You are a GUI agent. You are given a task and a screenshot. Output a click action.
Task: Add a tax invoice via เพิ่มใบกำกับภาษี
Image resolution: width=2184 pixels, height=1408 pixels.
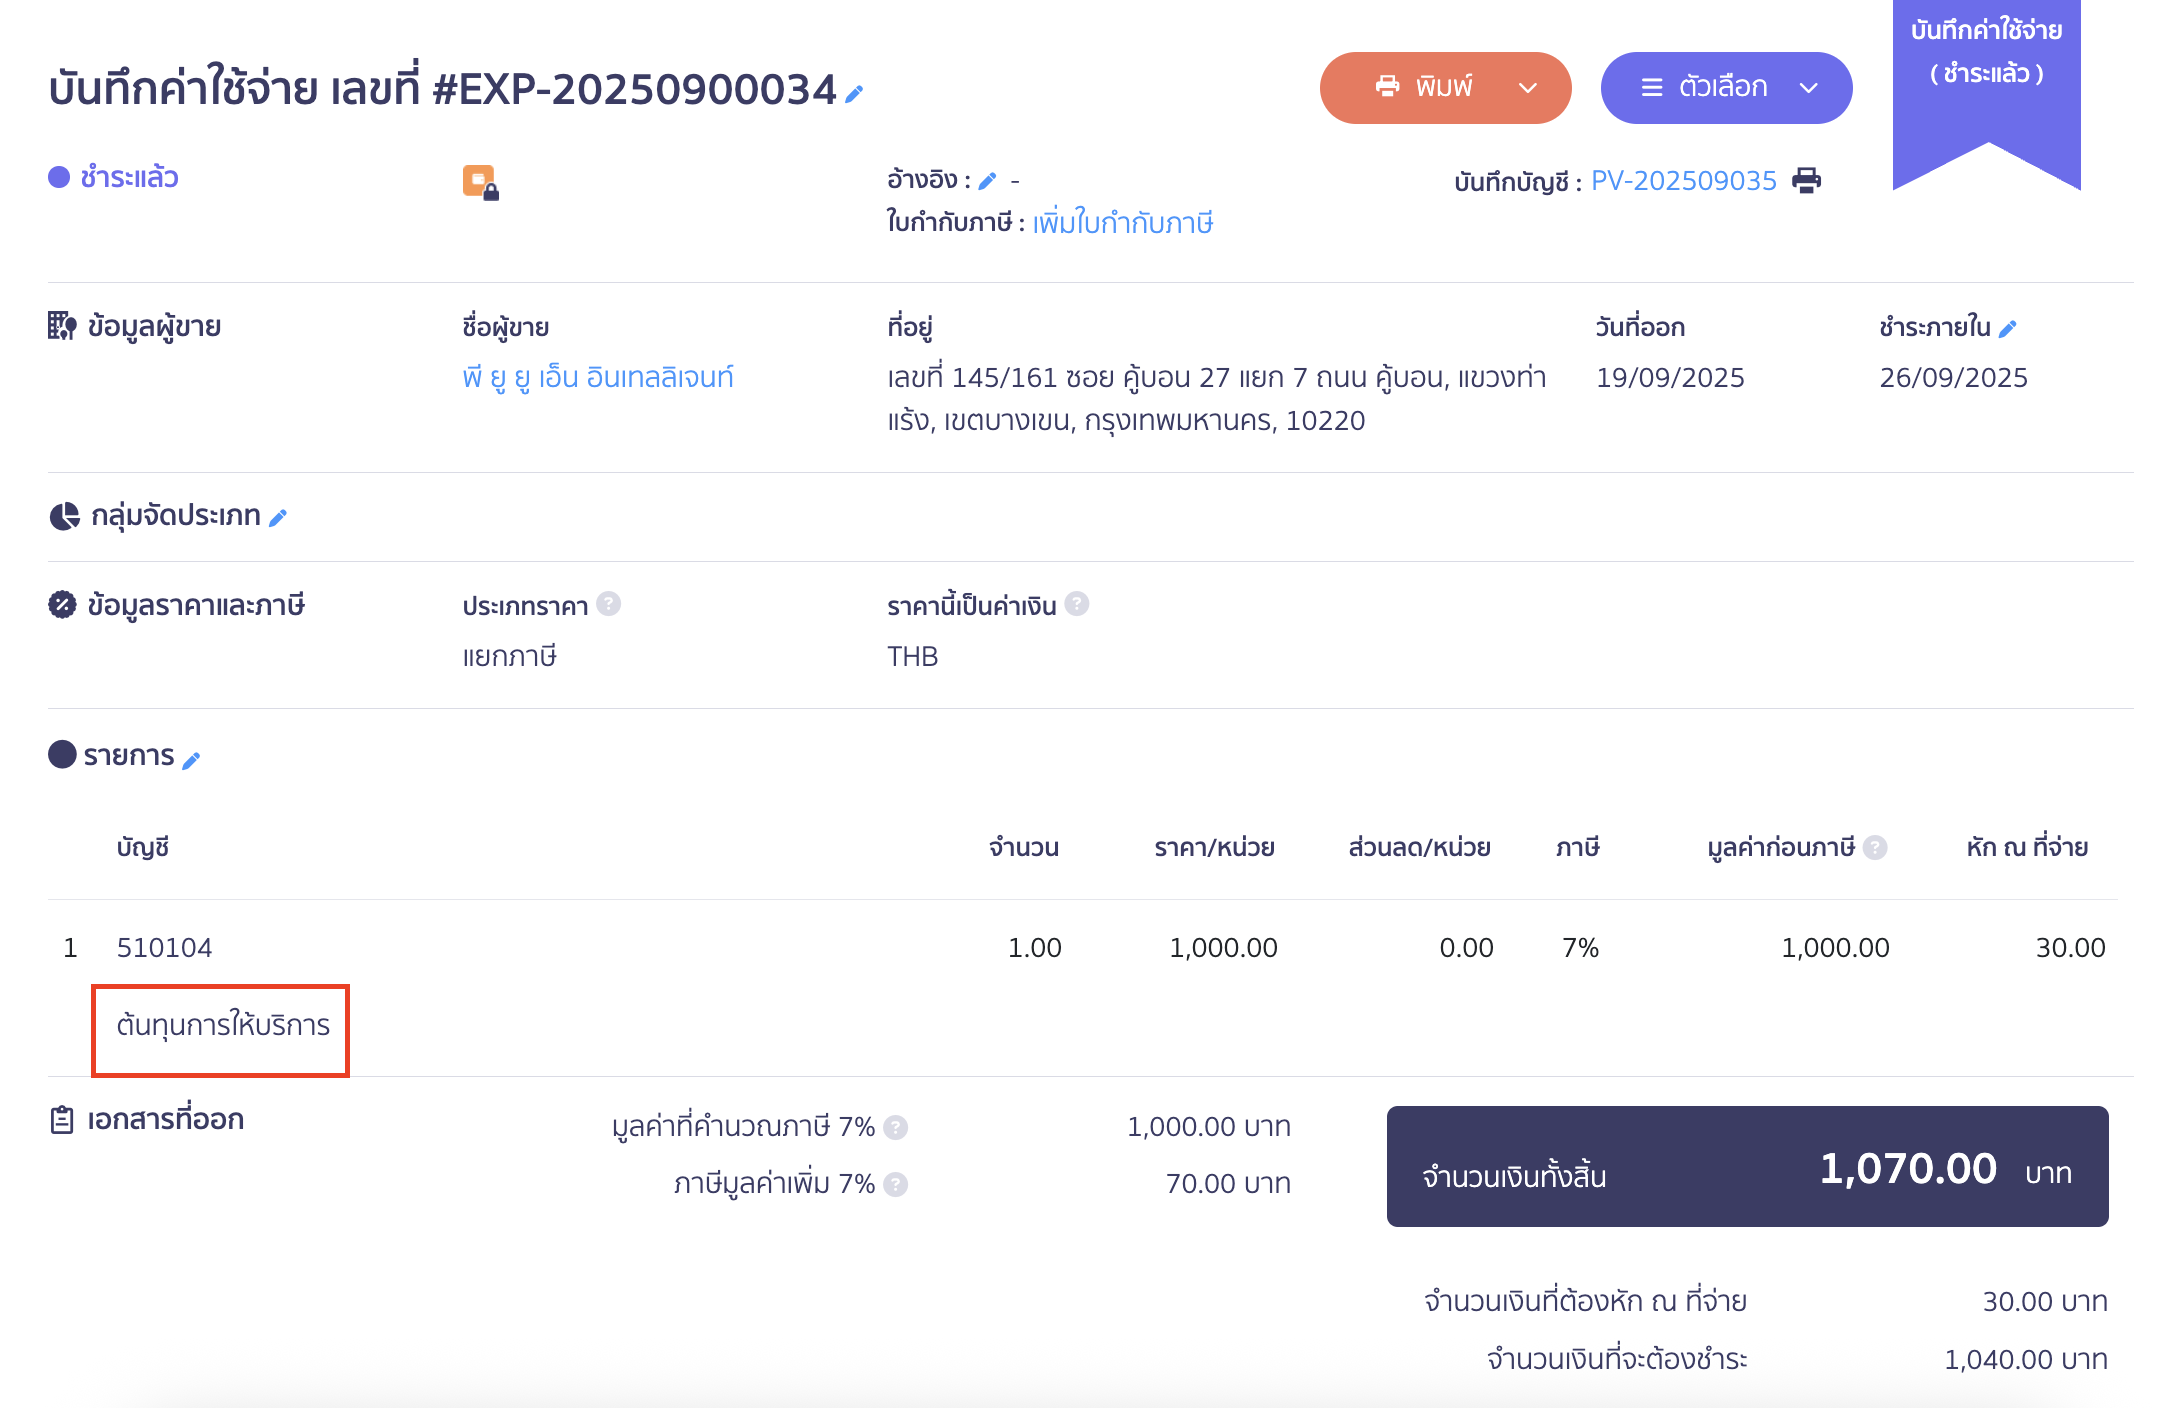[x=1122, y=222]
